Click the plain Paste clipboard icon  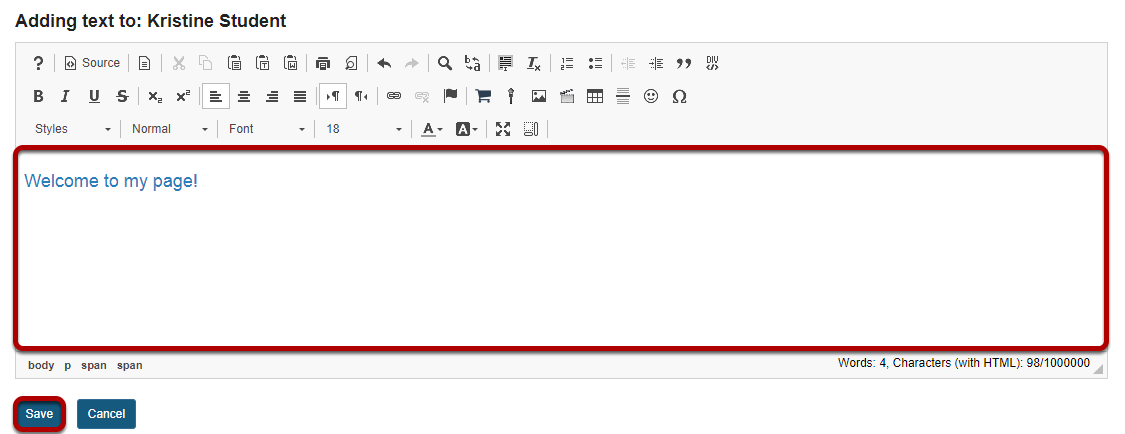235,63
